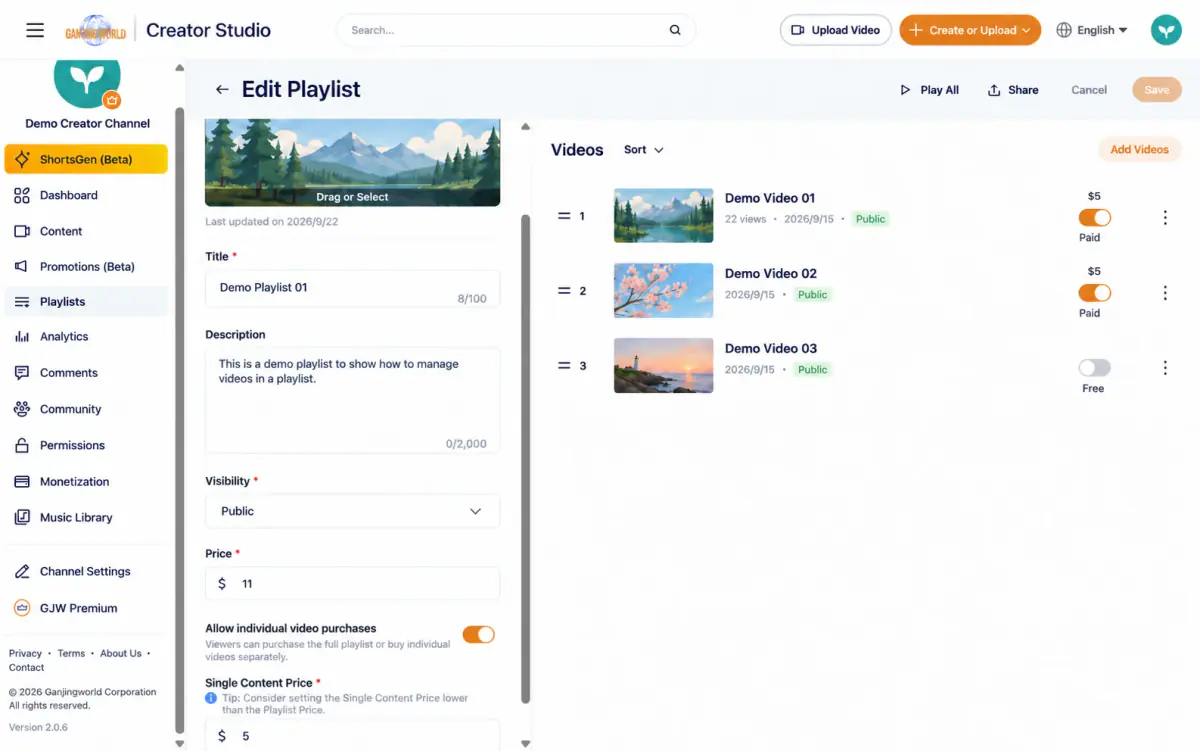This screenshot has height=751, width=1200.
Task: Click the GanjingWorld logo
Action: click(96, 30)
